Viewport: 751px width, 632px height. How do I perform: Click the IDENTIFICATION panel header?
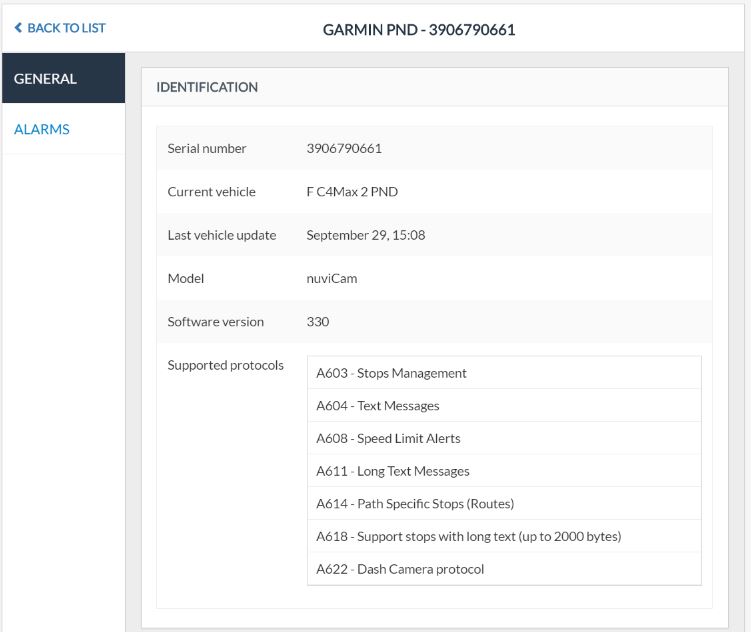coord(207,87)
